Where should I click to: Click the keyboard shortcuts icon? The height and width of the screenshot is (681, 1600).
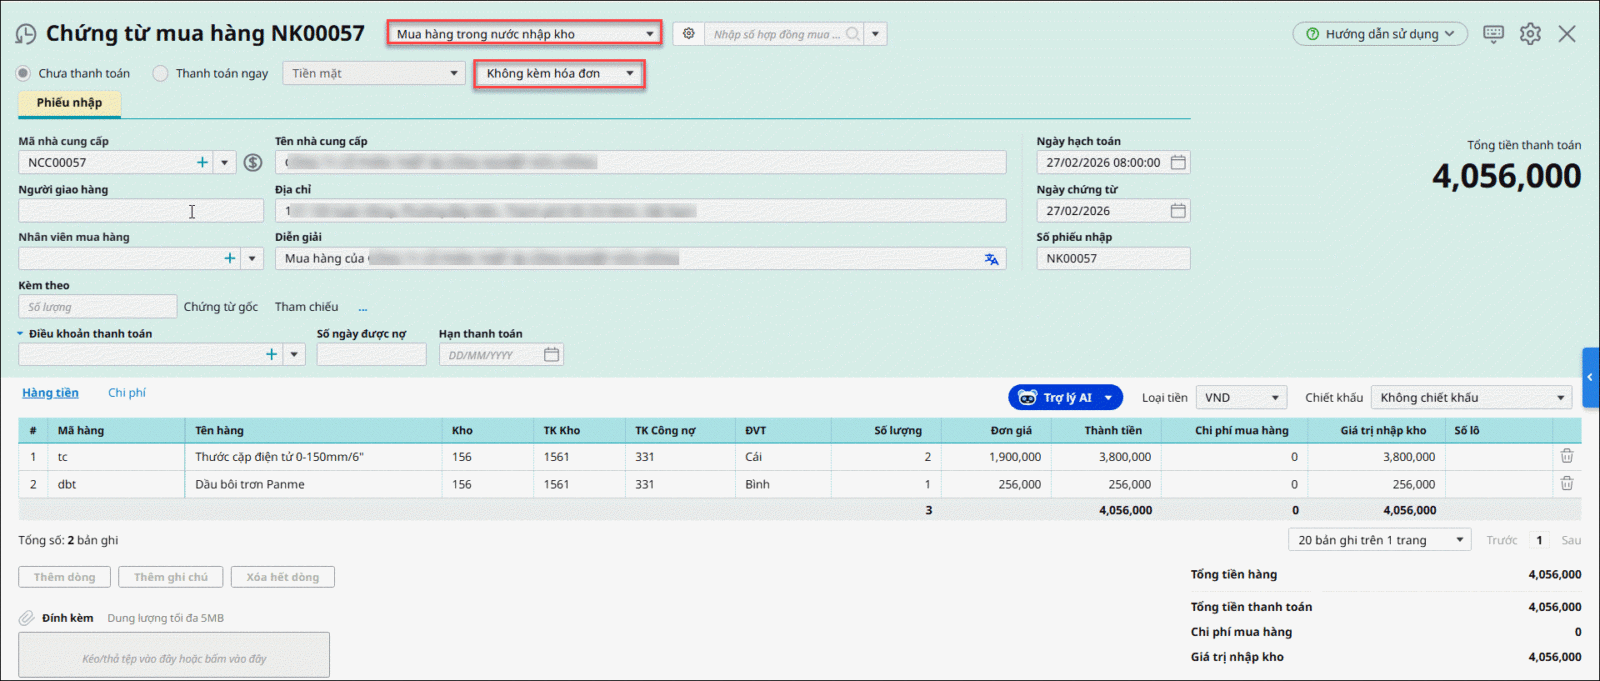(x=1493, y=34)
